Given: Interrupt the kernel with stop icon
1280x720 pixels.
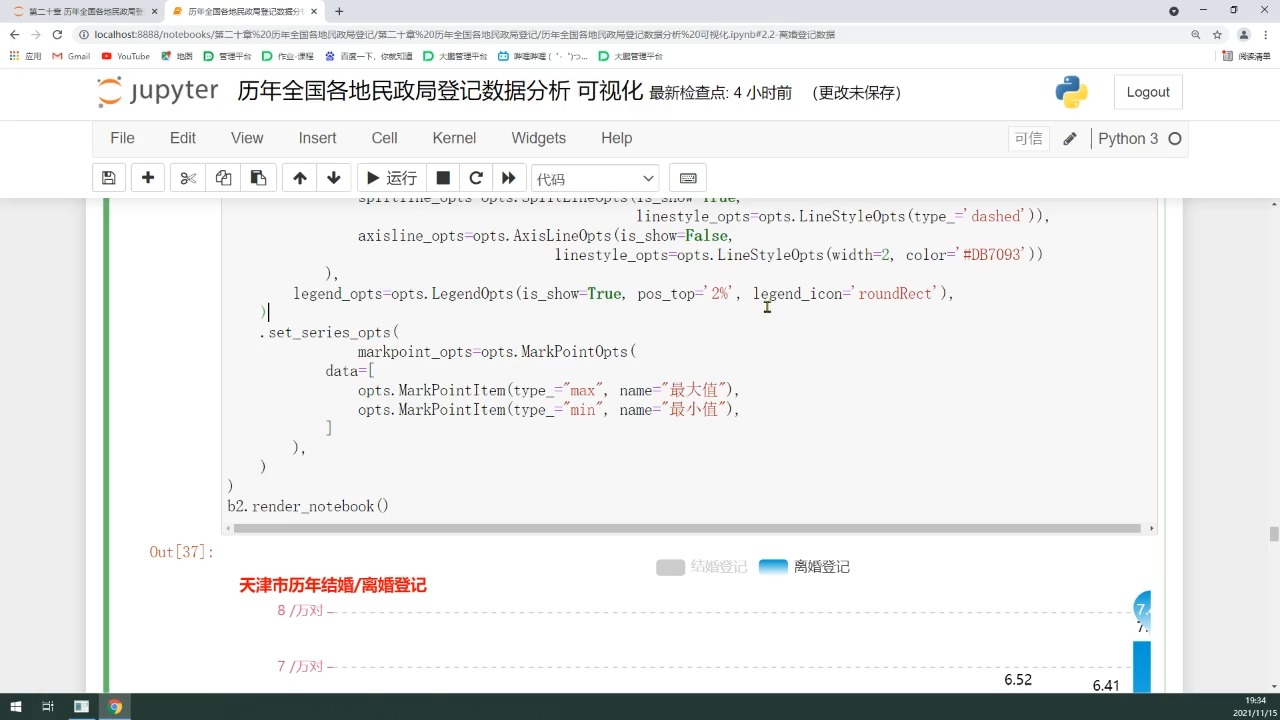Looking at the screenshot, I should click(x=443, y=178).
